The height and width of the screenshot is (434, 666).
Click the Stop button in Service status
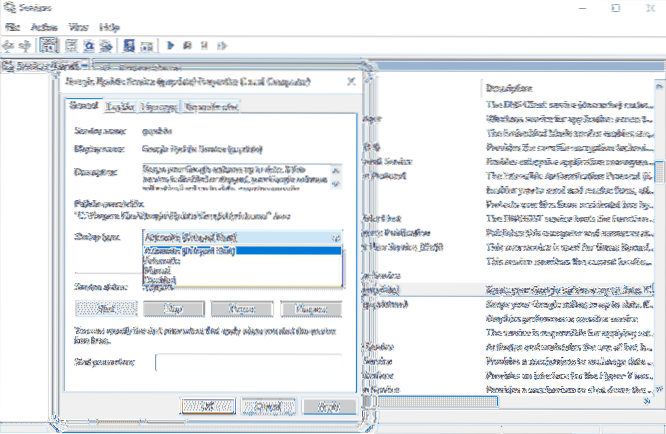pos(172,309)
